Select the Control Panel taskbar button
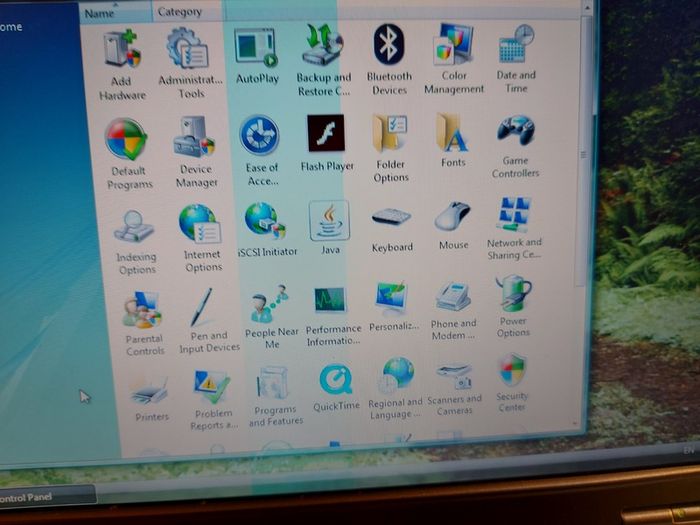The width and height of the screenshot is (700, 525). (47, 496)
